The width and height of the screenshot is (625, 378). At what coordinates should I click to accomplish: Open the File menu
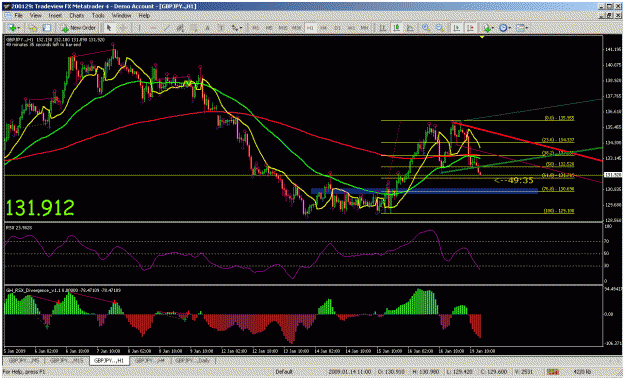(x=18, y=16)
